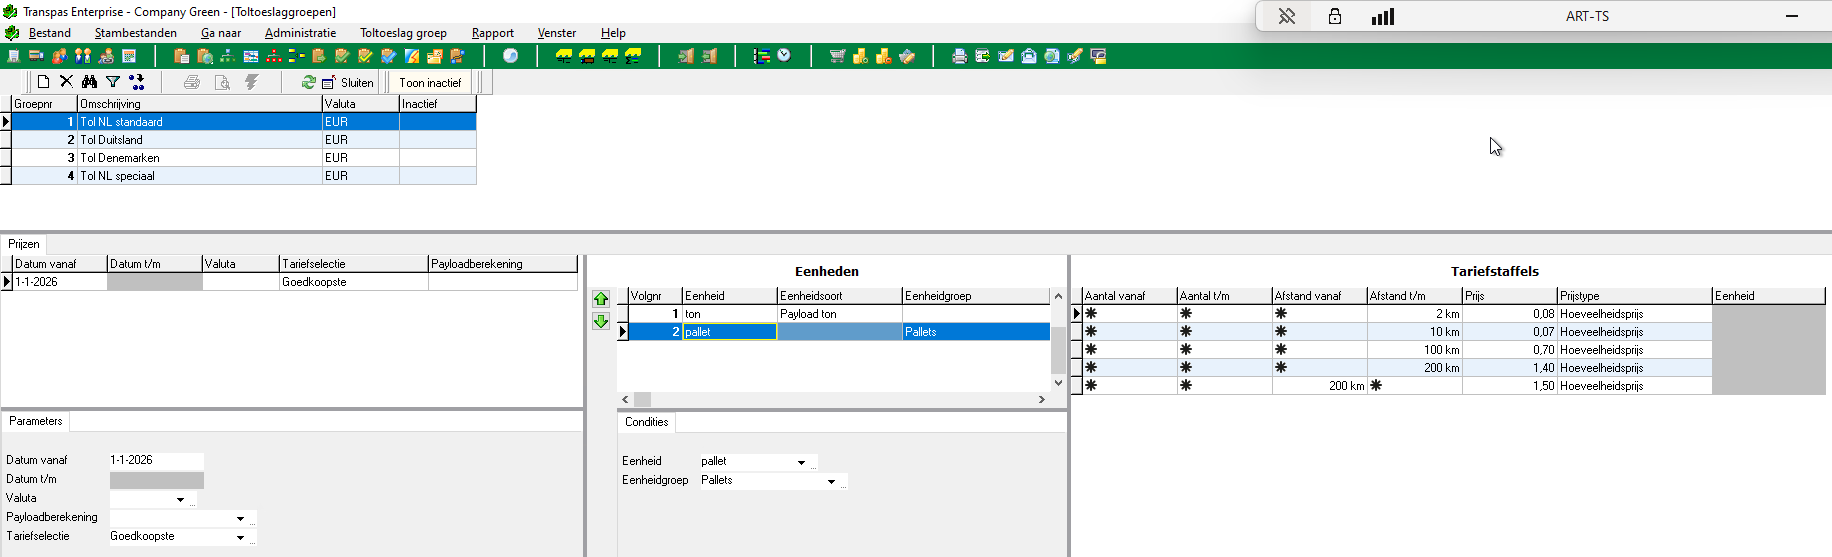Image resolution: width=1832 pixels, height=557 pixels.
Task: Open the Stambestanden menu
Action: click(x=136, y=33)
